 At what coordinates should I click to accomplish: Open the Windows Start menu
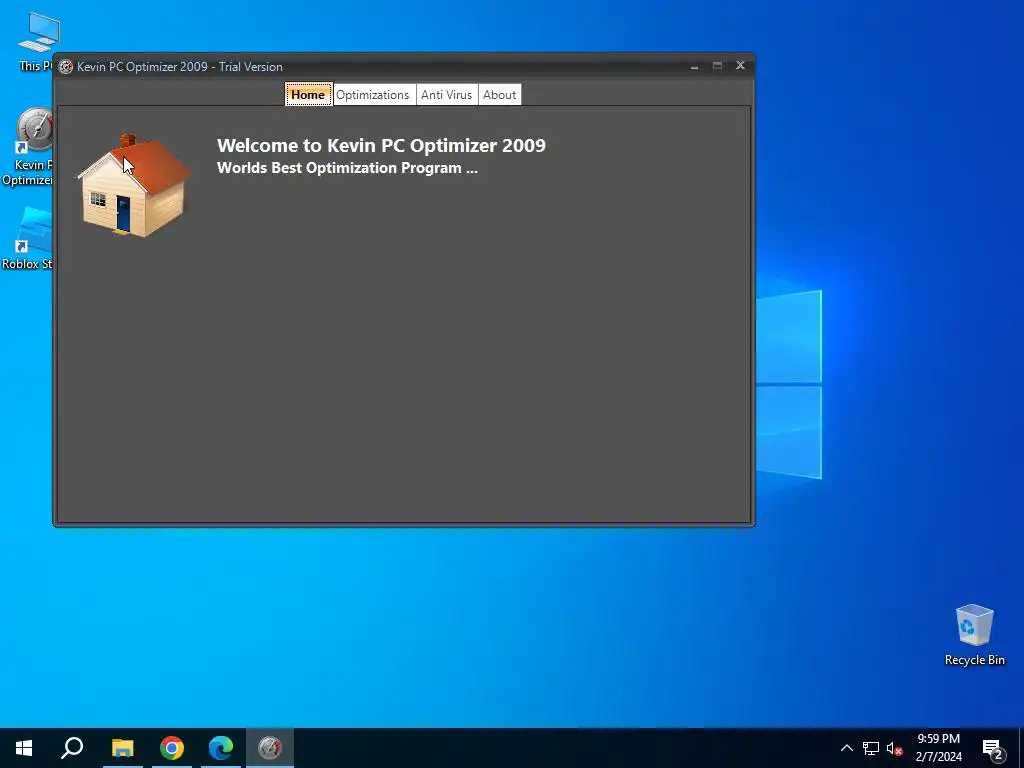point(24,748)
